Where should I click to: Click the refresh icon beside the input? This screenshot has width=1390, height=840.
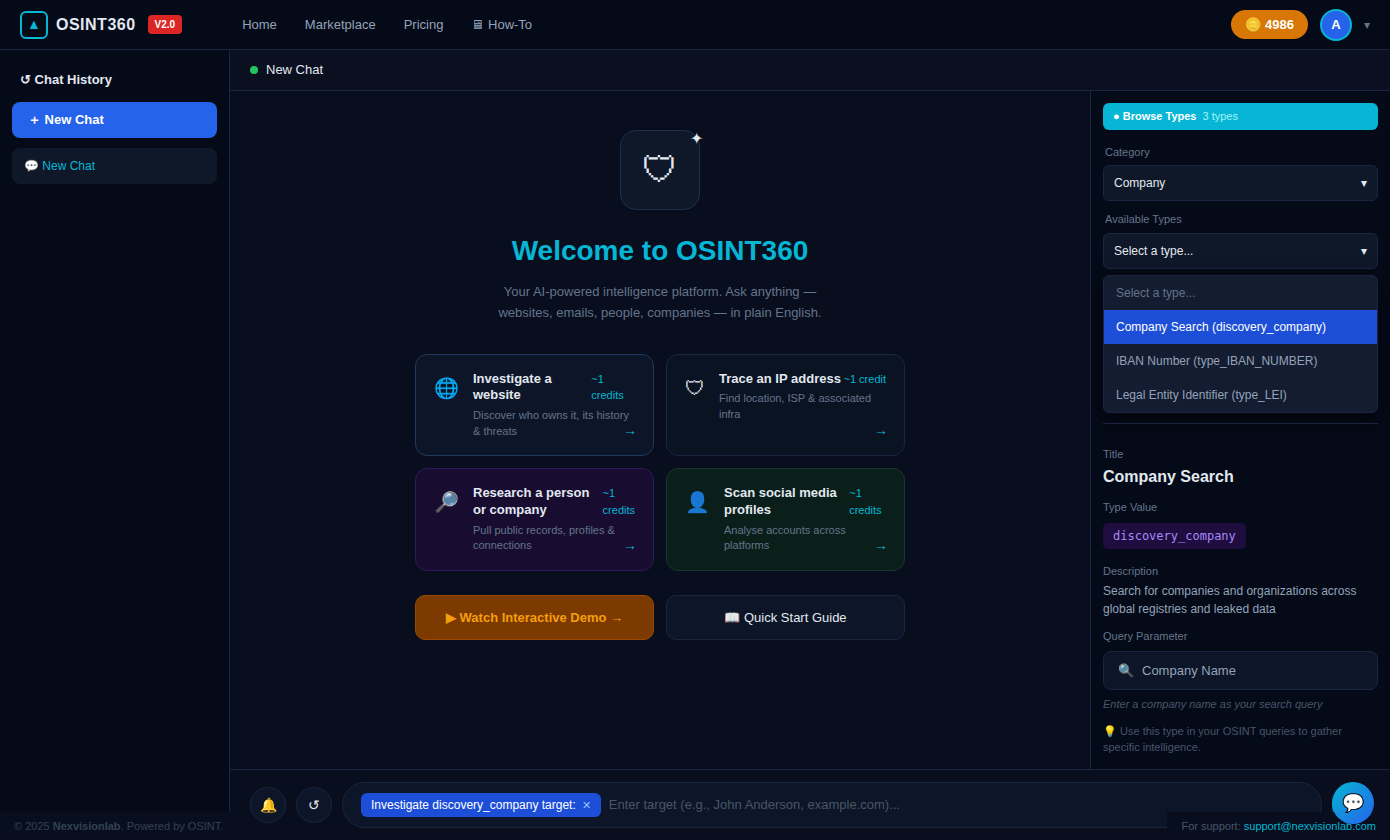point(314,805)
